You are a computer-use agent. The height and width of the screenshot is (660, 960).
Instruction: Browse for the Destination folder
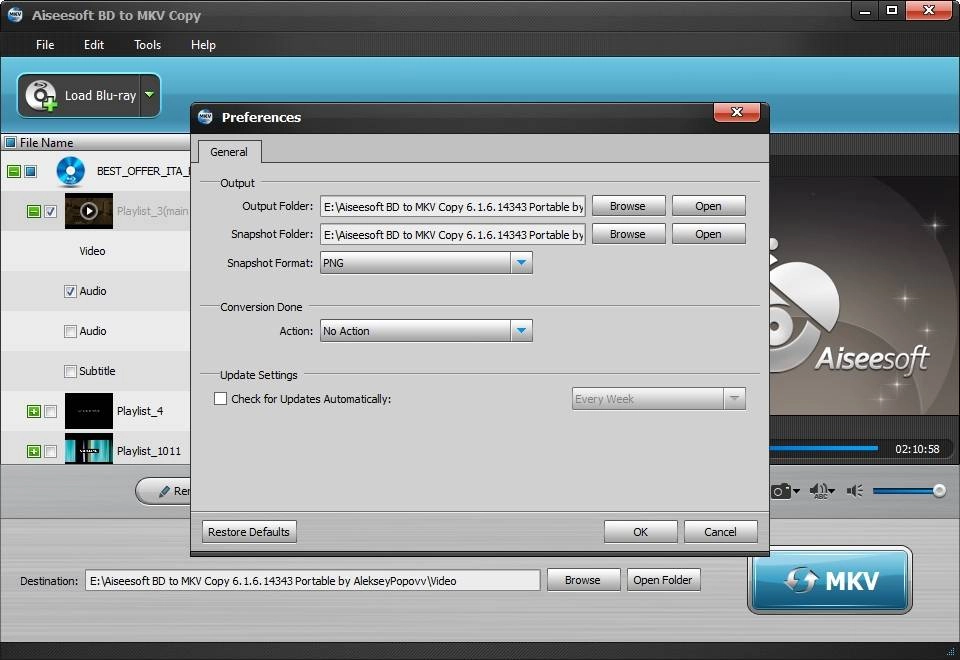click(x=583, y=580)
